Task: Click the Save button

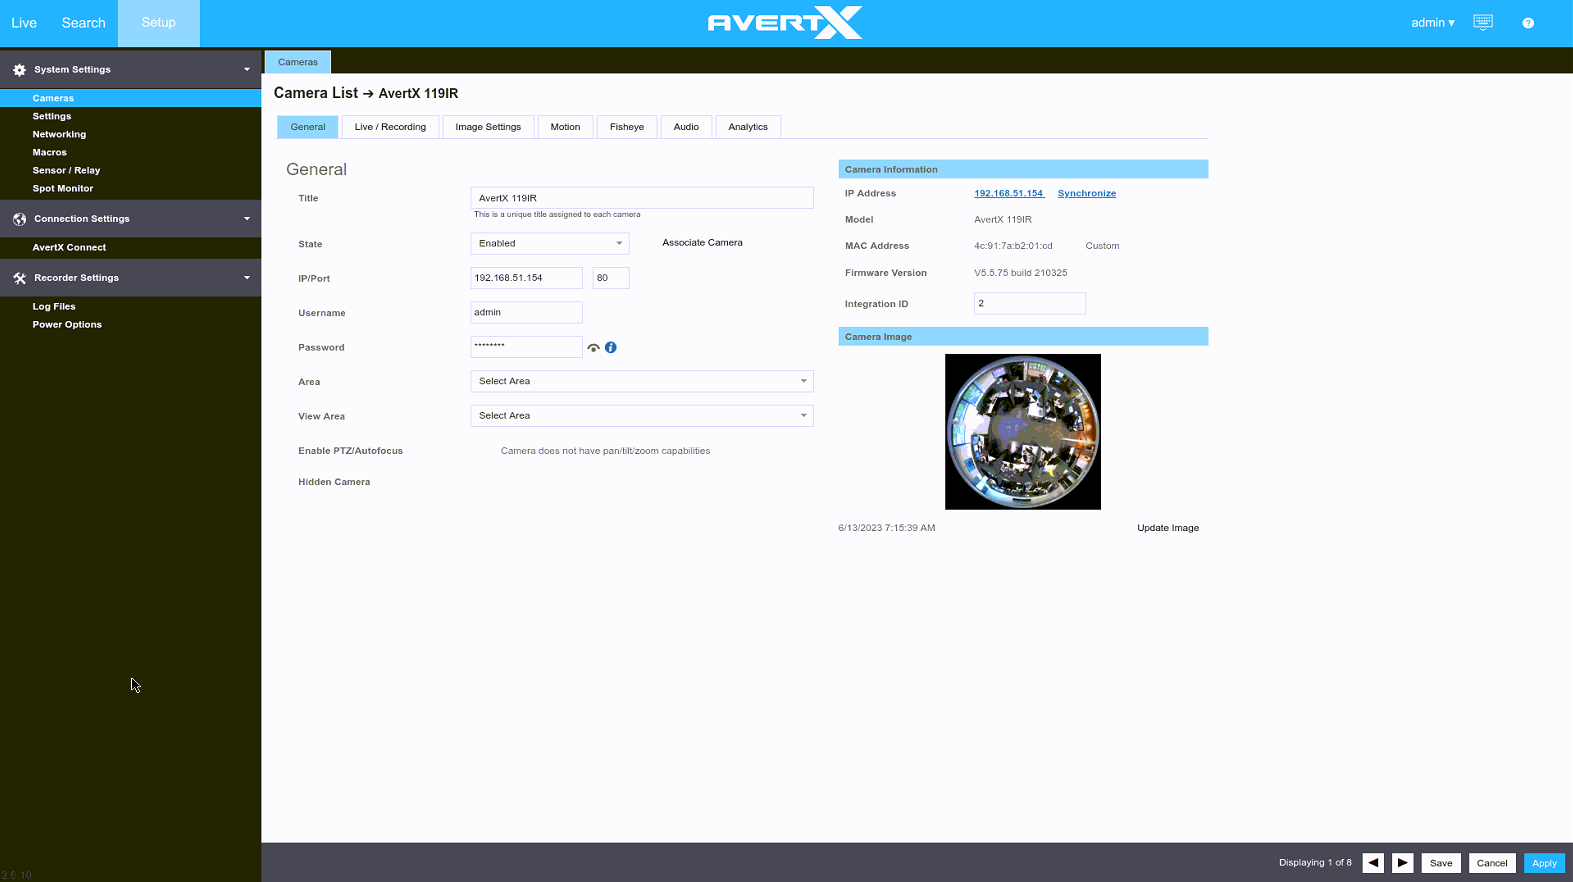Action: (x=1441, y=863)
